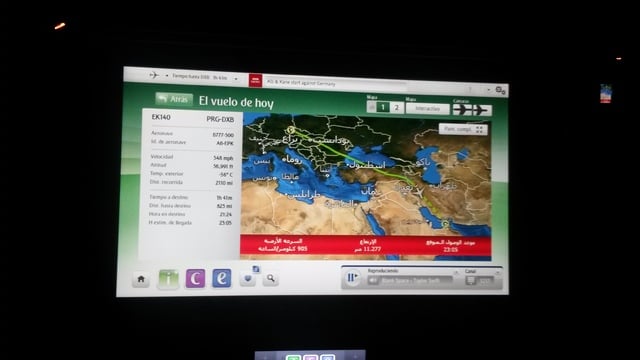Toggle play/pause for current track
This screenshot has width=640, height=360.
coord(352,278)
